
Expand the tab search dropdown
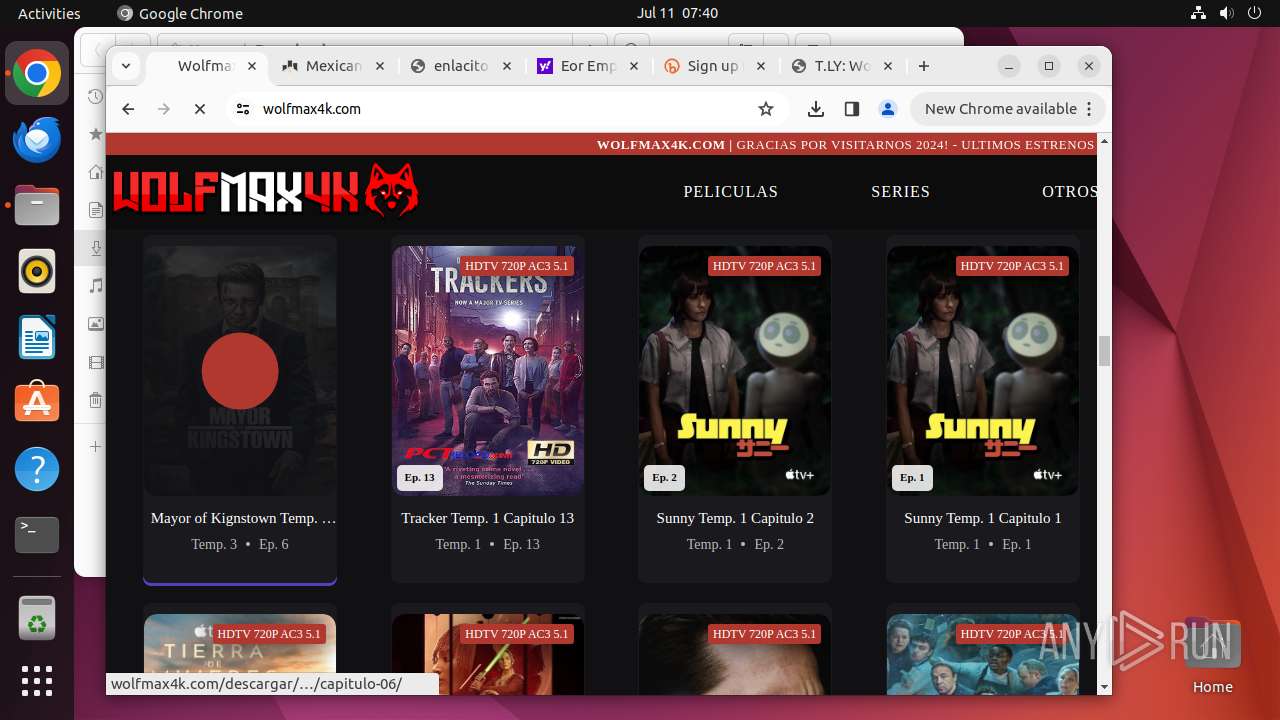[x=126, y=66]
